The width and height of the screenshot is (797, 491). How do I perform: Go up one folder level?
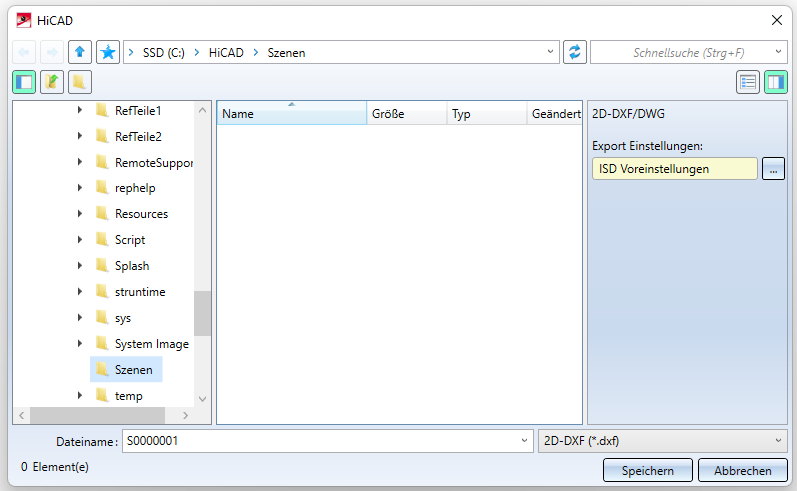pos(80,52)
